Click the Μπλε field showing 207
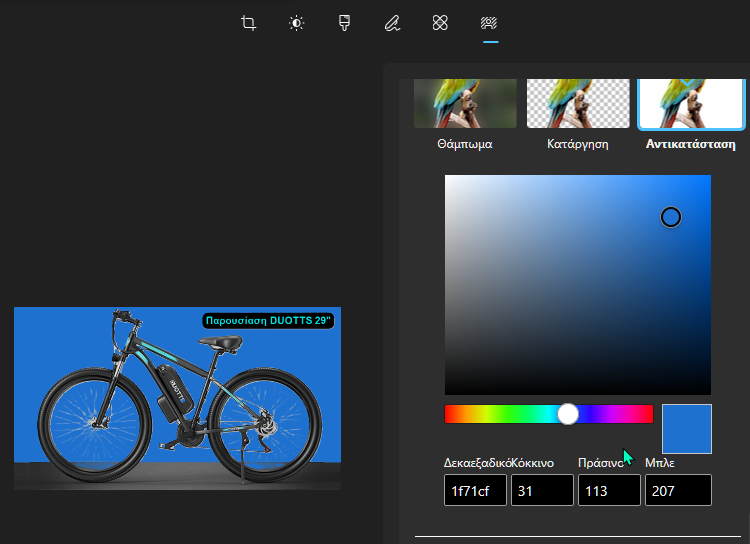Screen dimensions: 750x544 678,490
